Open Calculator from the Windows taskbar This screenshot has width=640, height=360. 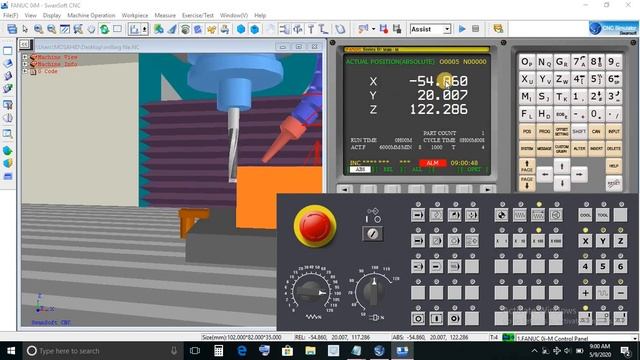tap(218, 351)
